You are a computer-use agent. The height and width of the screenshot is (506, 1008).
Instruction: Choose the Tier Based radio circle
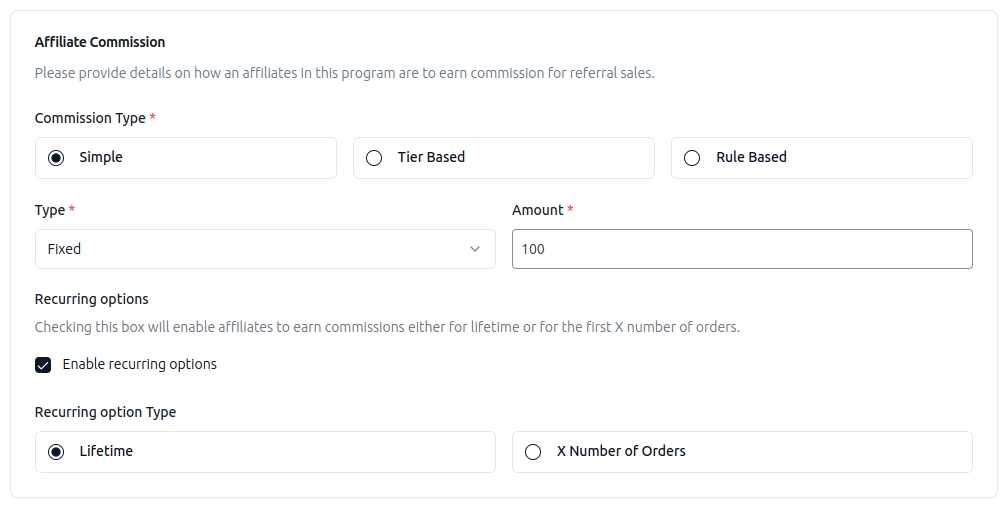coord(374,158)
